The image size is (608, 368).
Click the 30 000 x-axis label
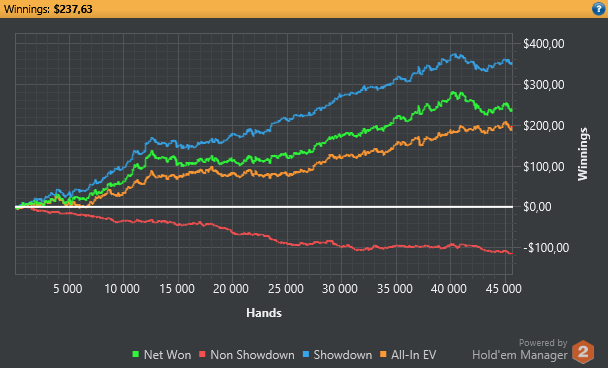tap(340, 289)
